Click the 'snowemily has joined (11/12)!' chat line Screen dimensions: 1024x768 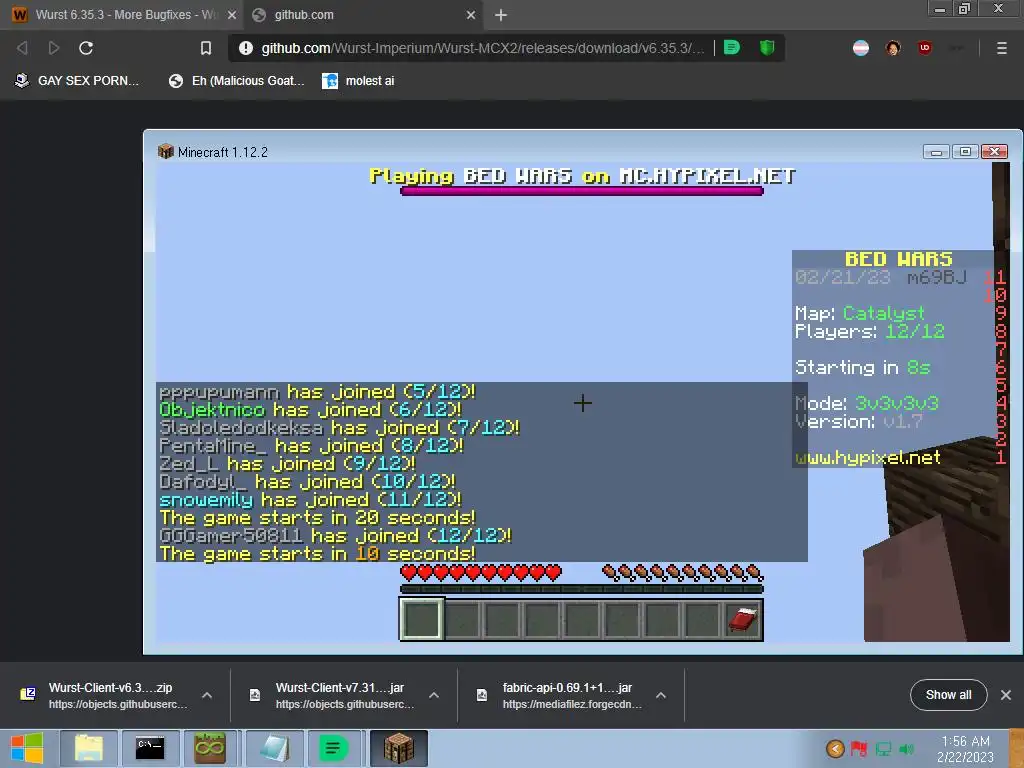coord(310,500)
